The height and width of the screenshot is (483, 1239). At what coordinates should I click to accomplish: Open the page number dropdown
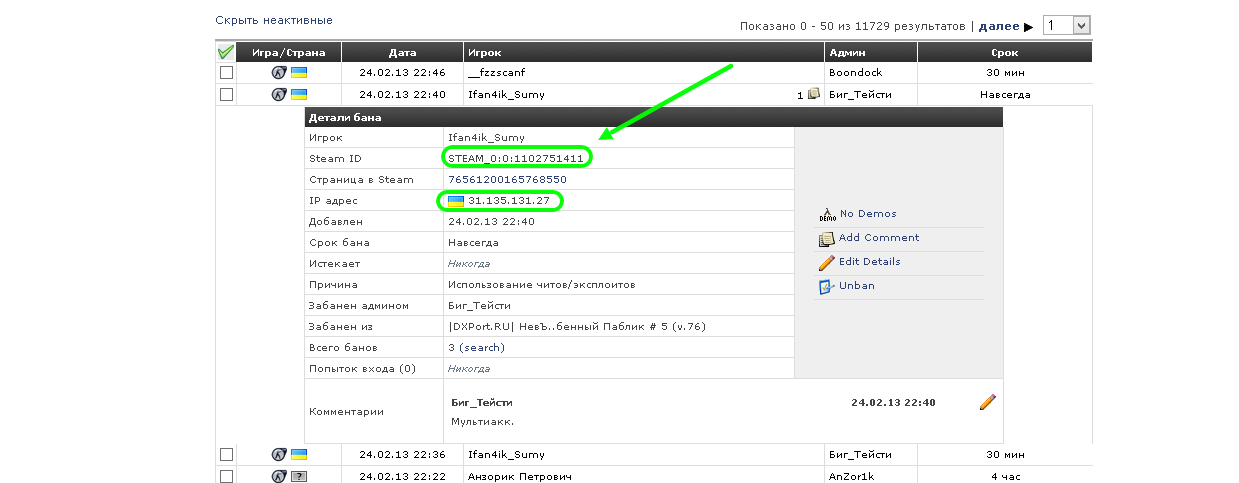(x=1066, y=26)
